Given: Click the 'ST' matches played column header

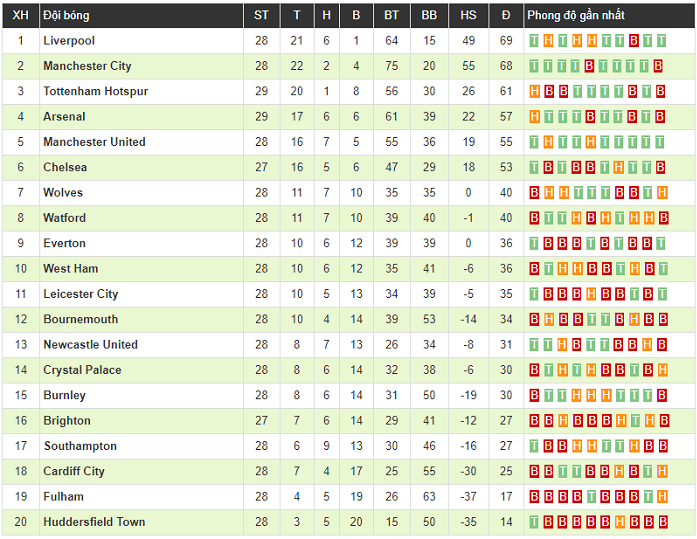Looking at the screenshot, I should tap(262, 15).
